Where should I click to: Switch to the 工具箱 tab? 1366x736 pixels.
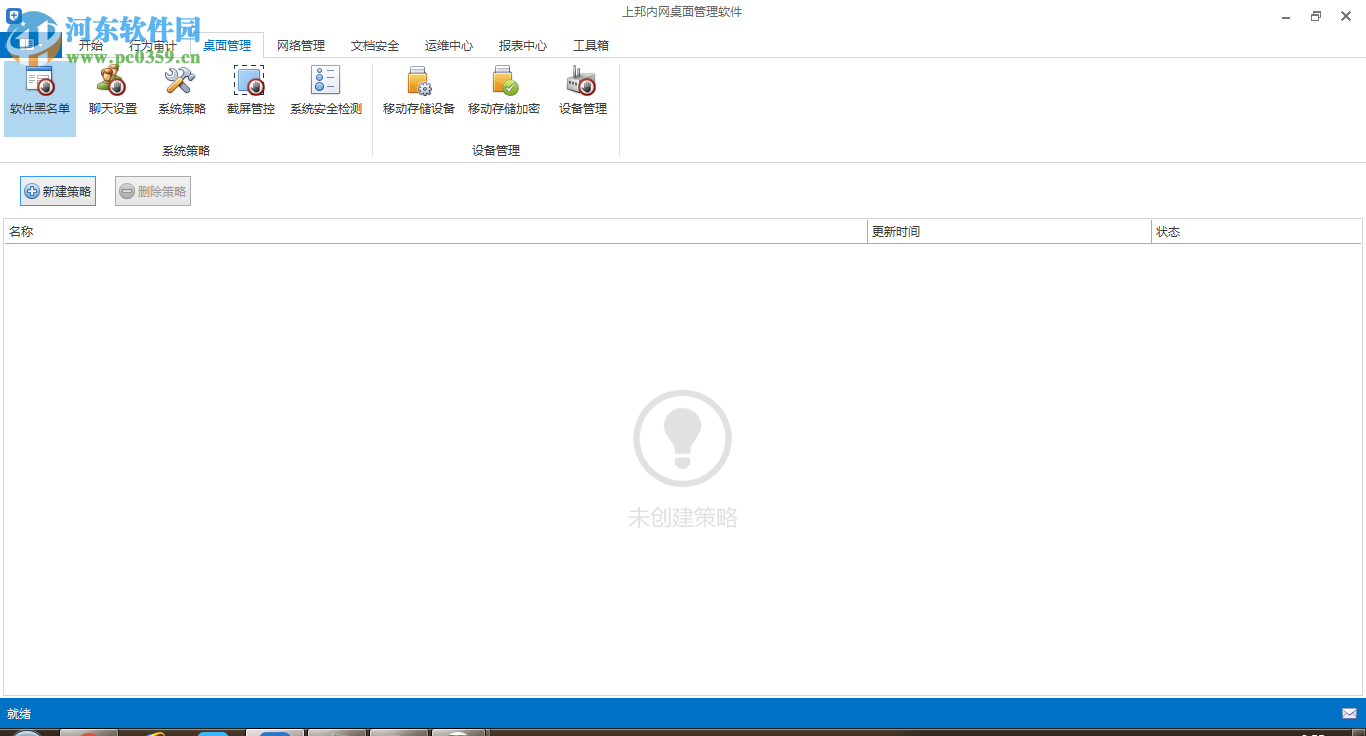point(590,45)
